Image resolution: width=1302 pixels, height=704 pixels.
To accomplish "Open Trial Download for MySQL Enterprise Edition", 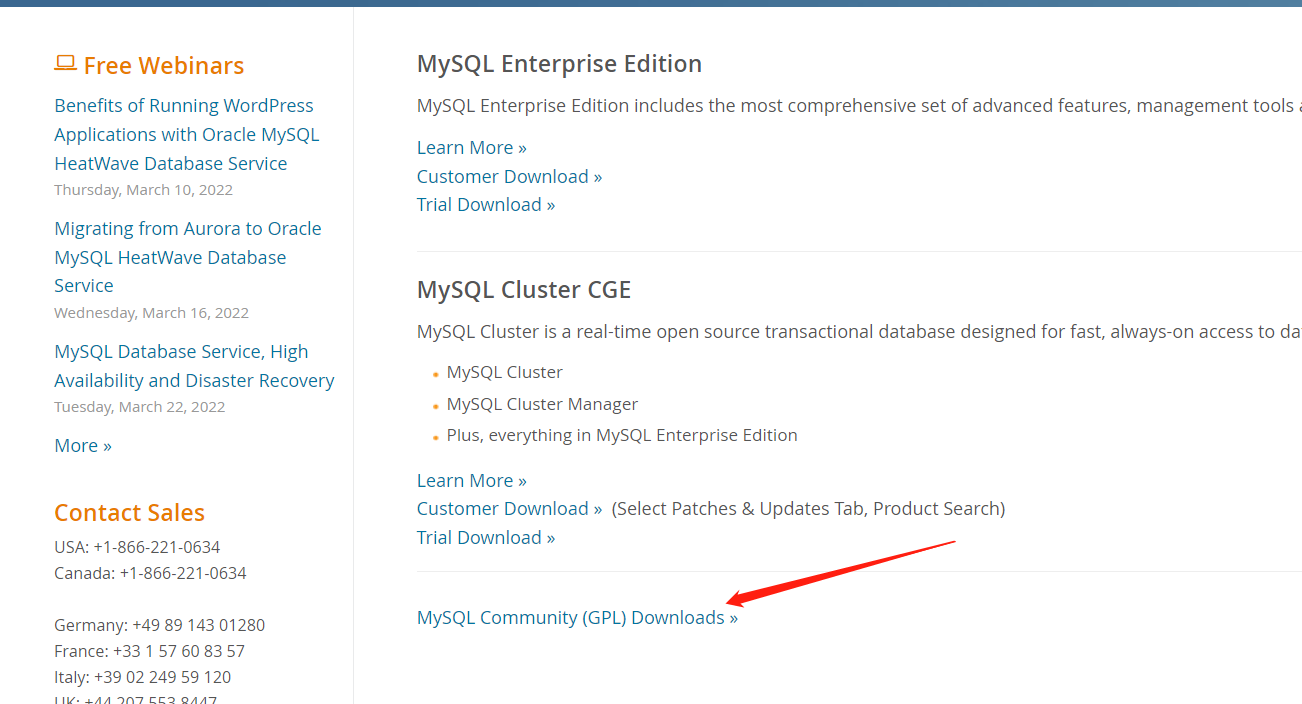I will [485, 205].
